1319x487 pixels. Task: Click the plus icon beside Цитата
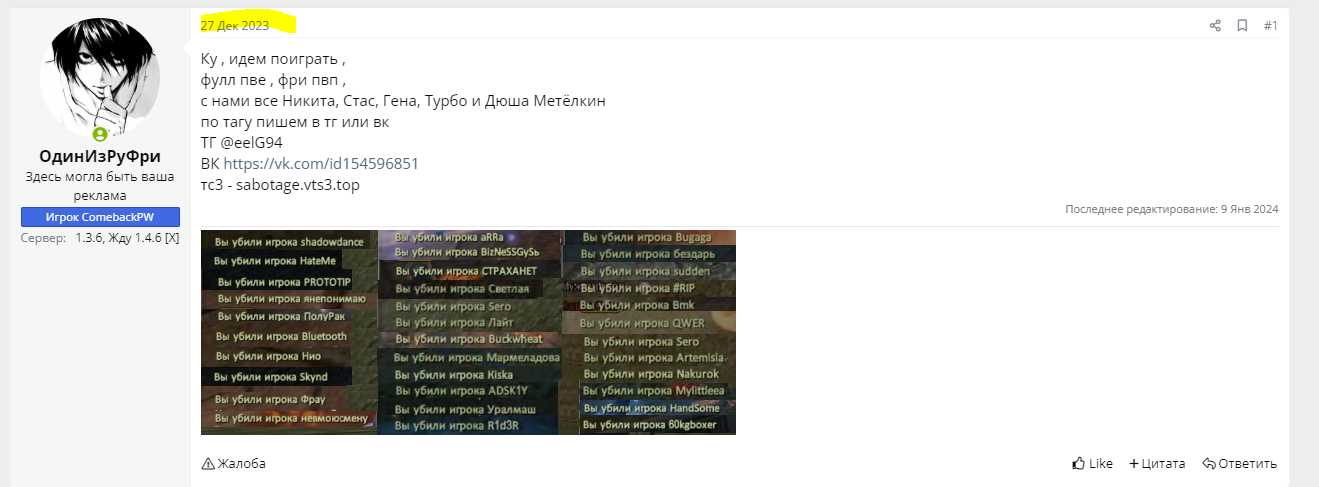click(1133, 464)
